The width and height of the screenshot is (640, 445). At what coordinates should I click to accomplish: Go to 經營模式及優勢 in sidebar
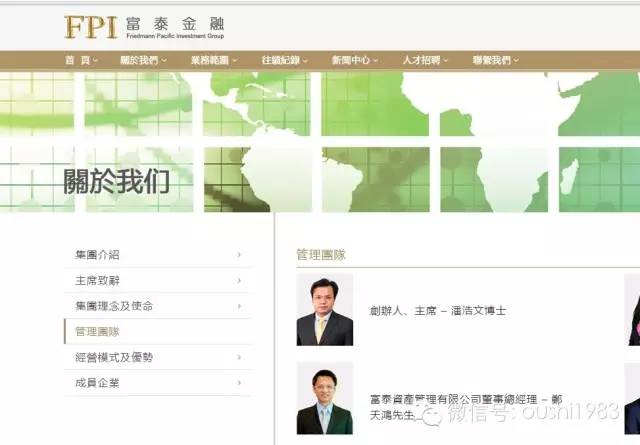click(x=158, y=358)
